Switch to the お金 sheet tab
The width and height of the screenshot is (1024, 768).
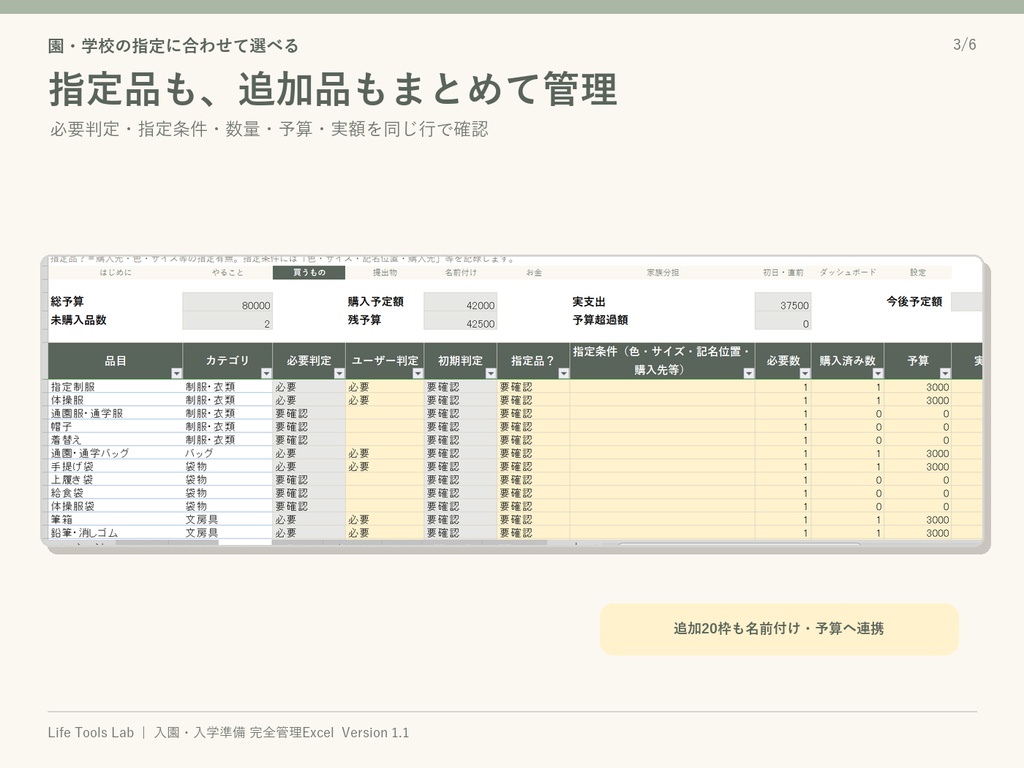pos(534,272)
